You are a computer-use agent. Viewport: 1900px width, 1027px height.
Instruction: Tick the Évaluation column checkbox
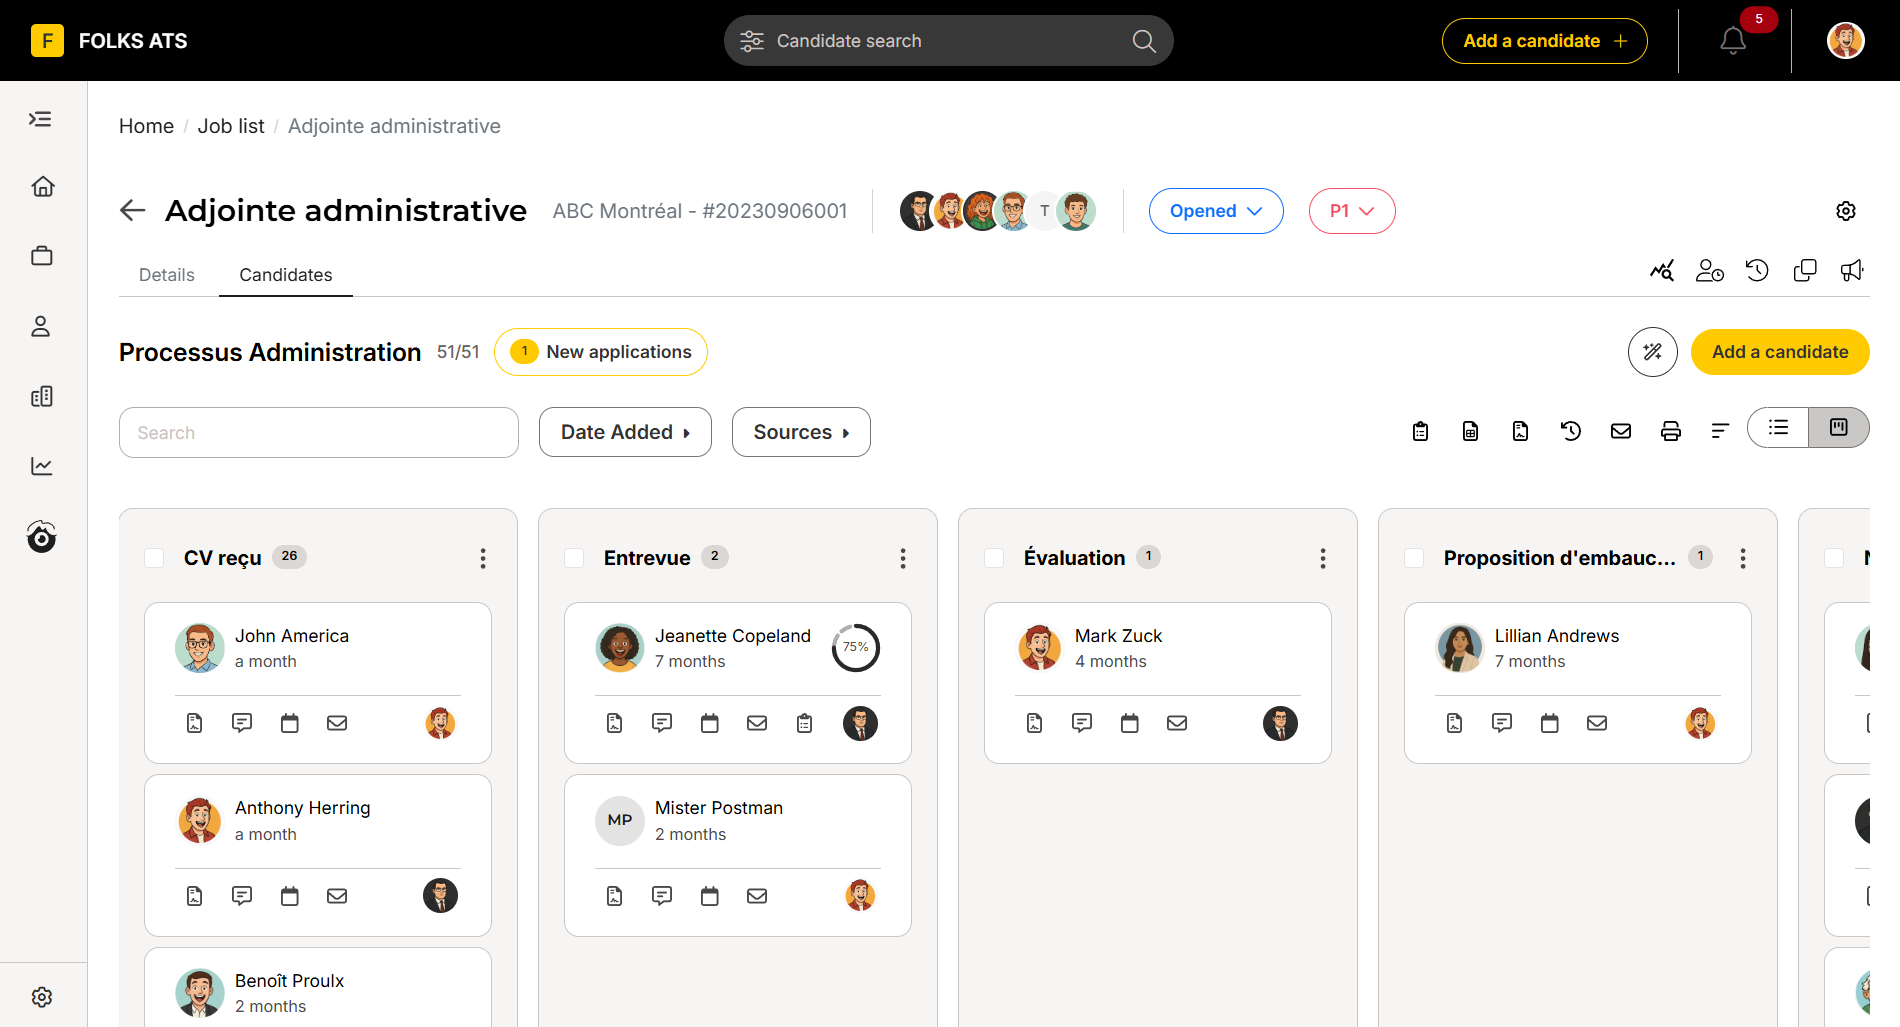[994, 558]
